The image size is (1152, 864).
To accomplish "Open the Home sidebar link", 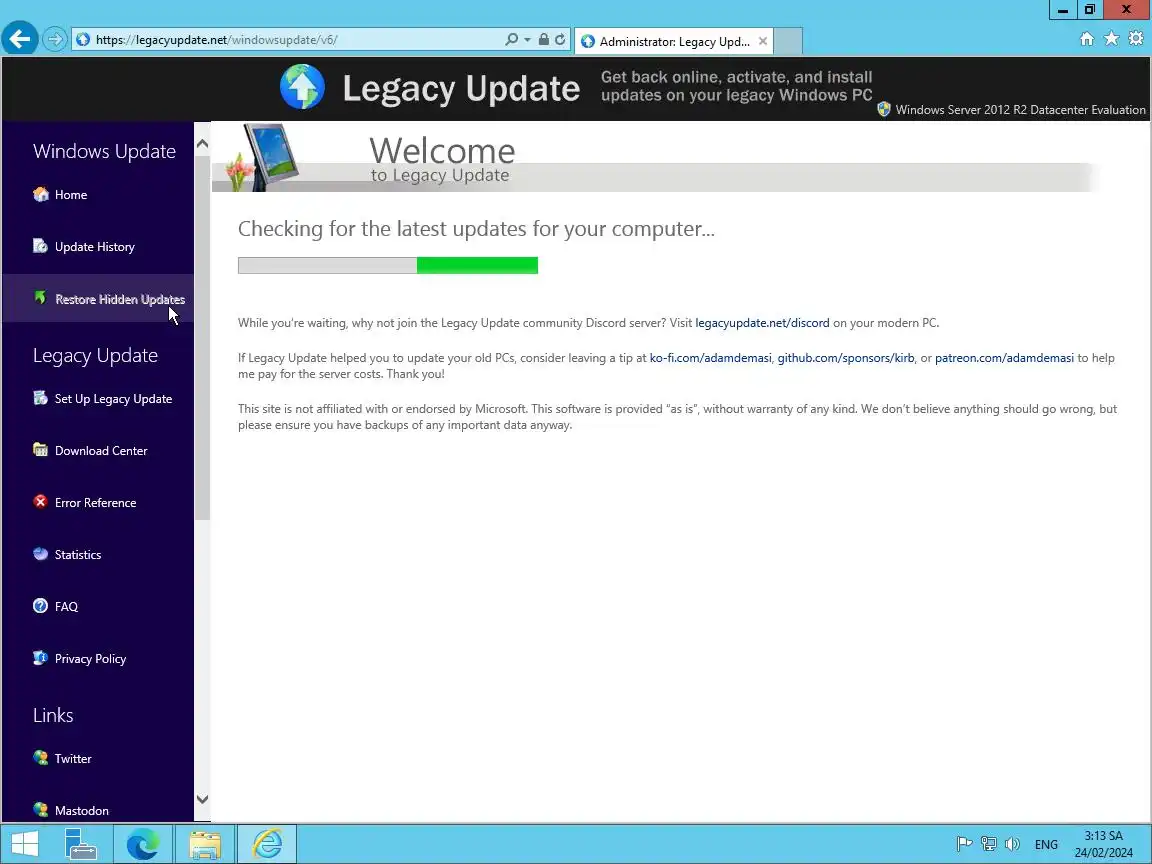I will pos(71,195).
